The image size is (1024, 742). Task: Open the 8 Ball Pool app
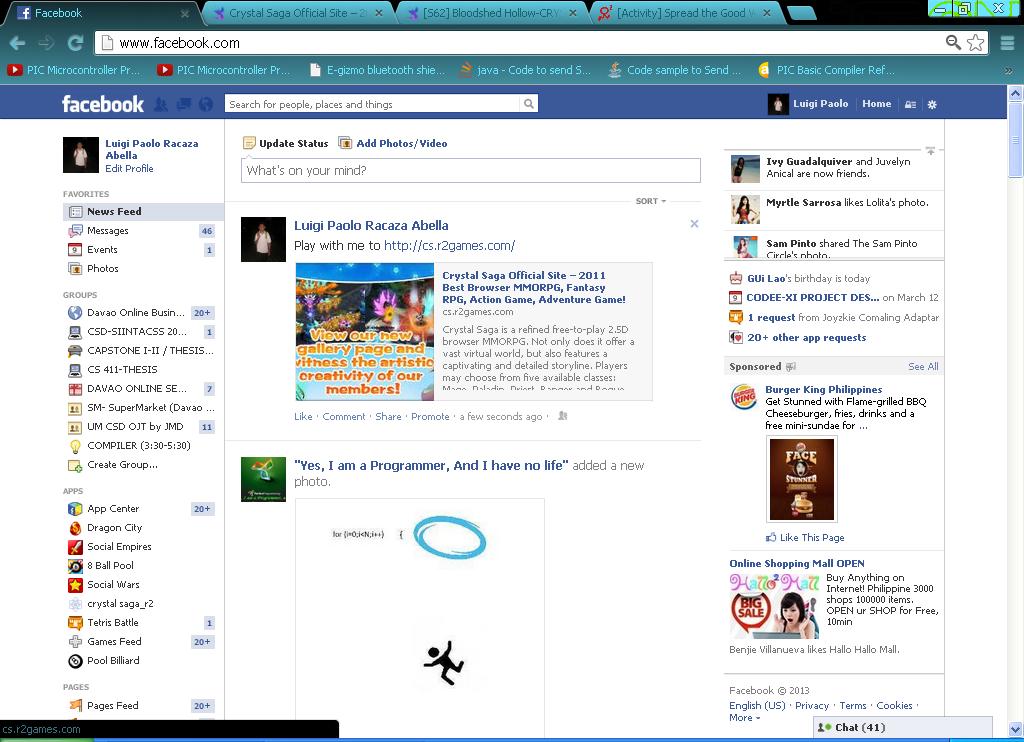tap(110, 566)
